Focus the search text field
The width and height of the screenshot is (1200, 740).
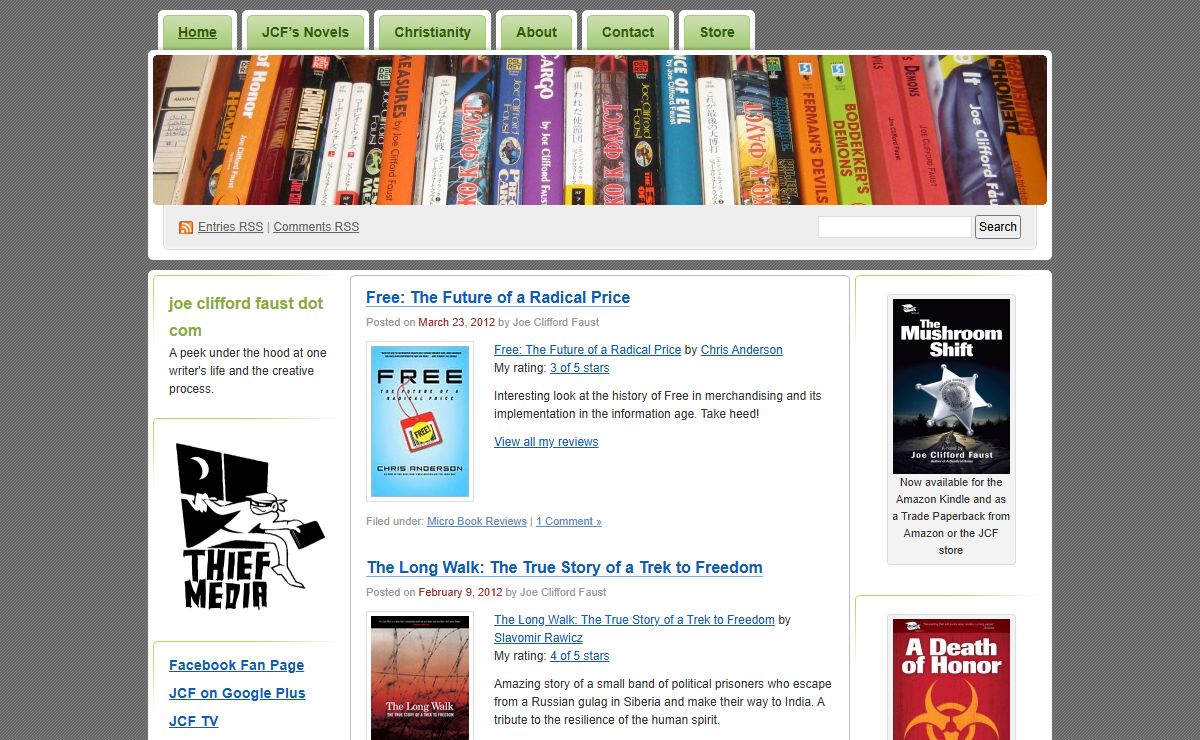tap(895, 227)
